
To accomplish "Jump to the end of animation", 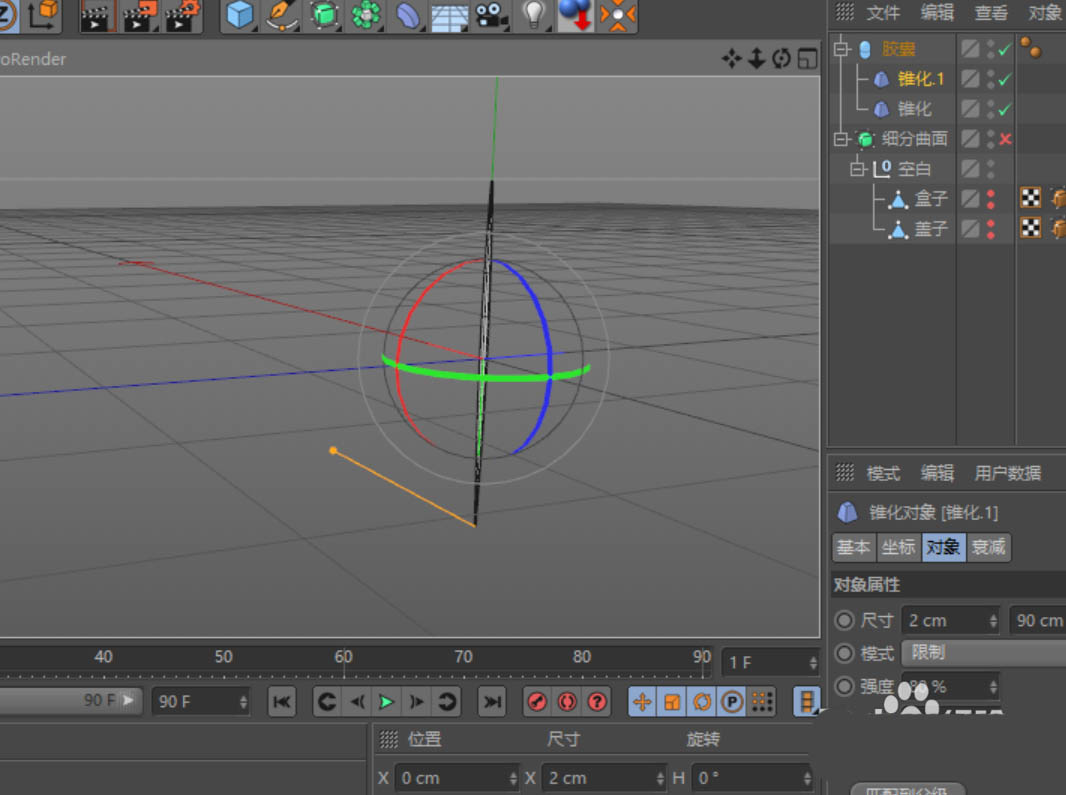I will pos(491,702).
